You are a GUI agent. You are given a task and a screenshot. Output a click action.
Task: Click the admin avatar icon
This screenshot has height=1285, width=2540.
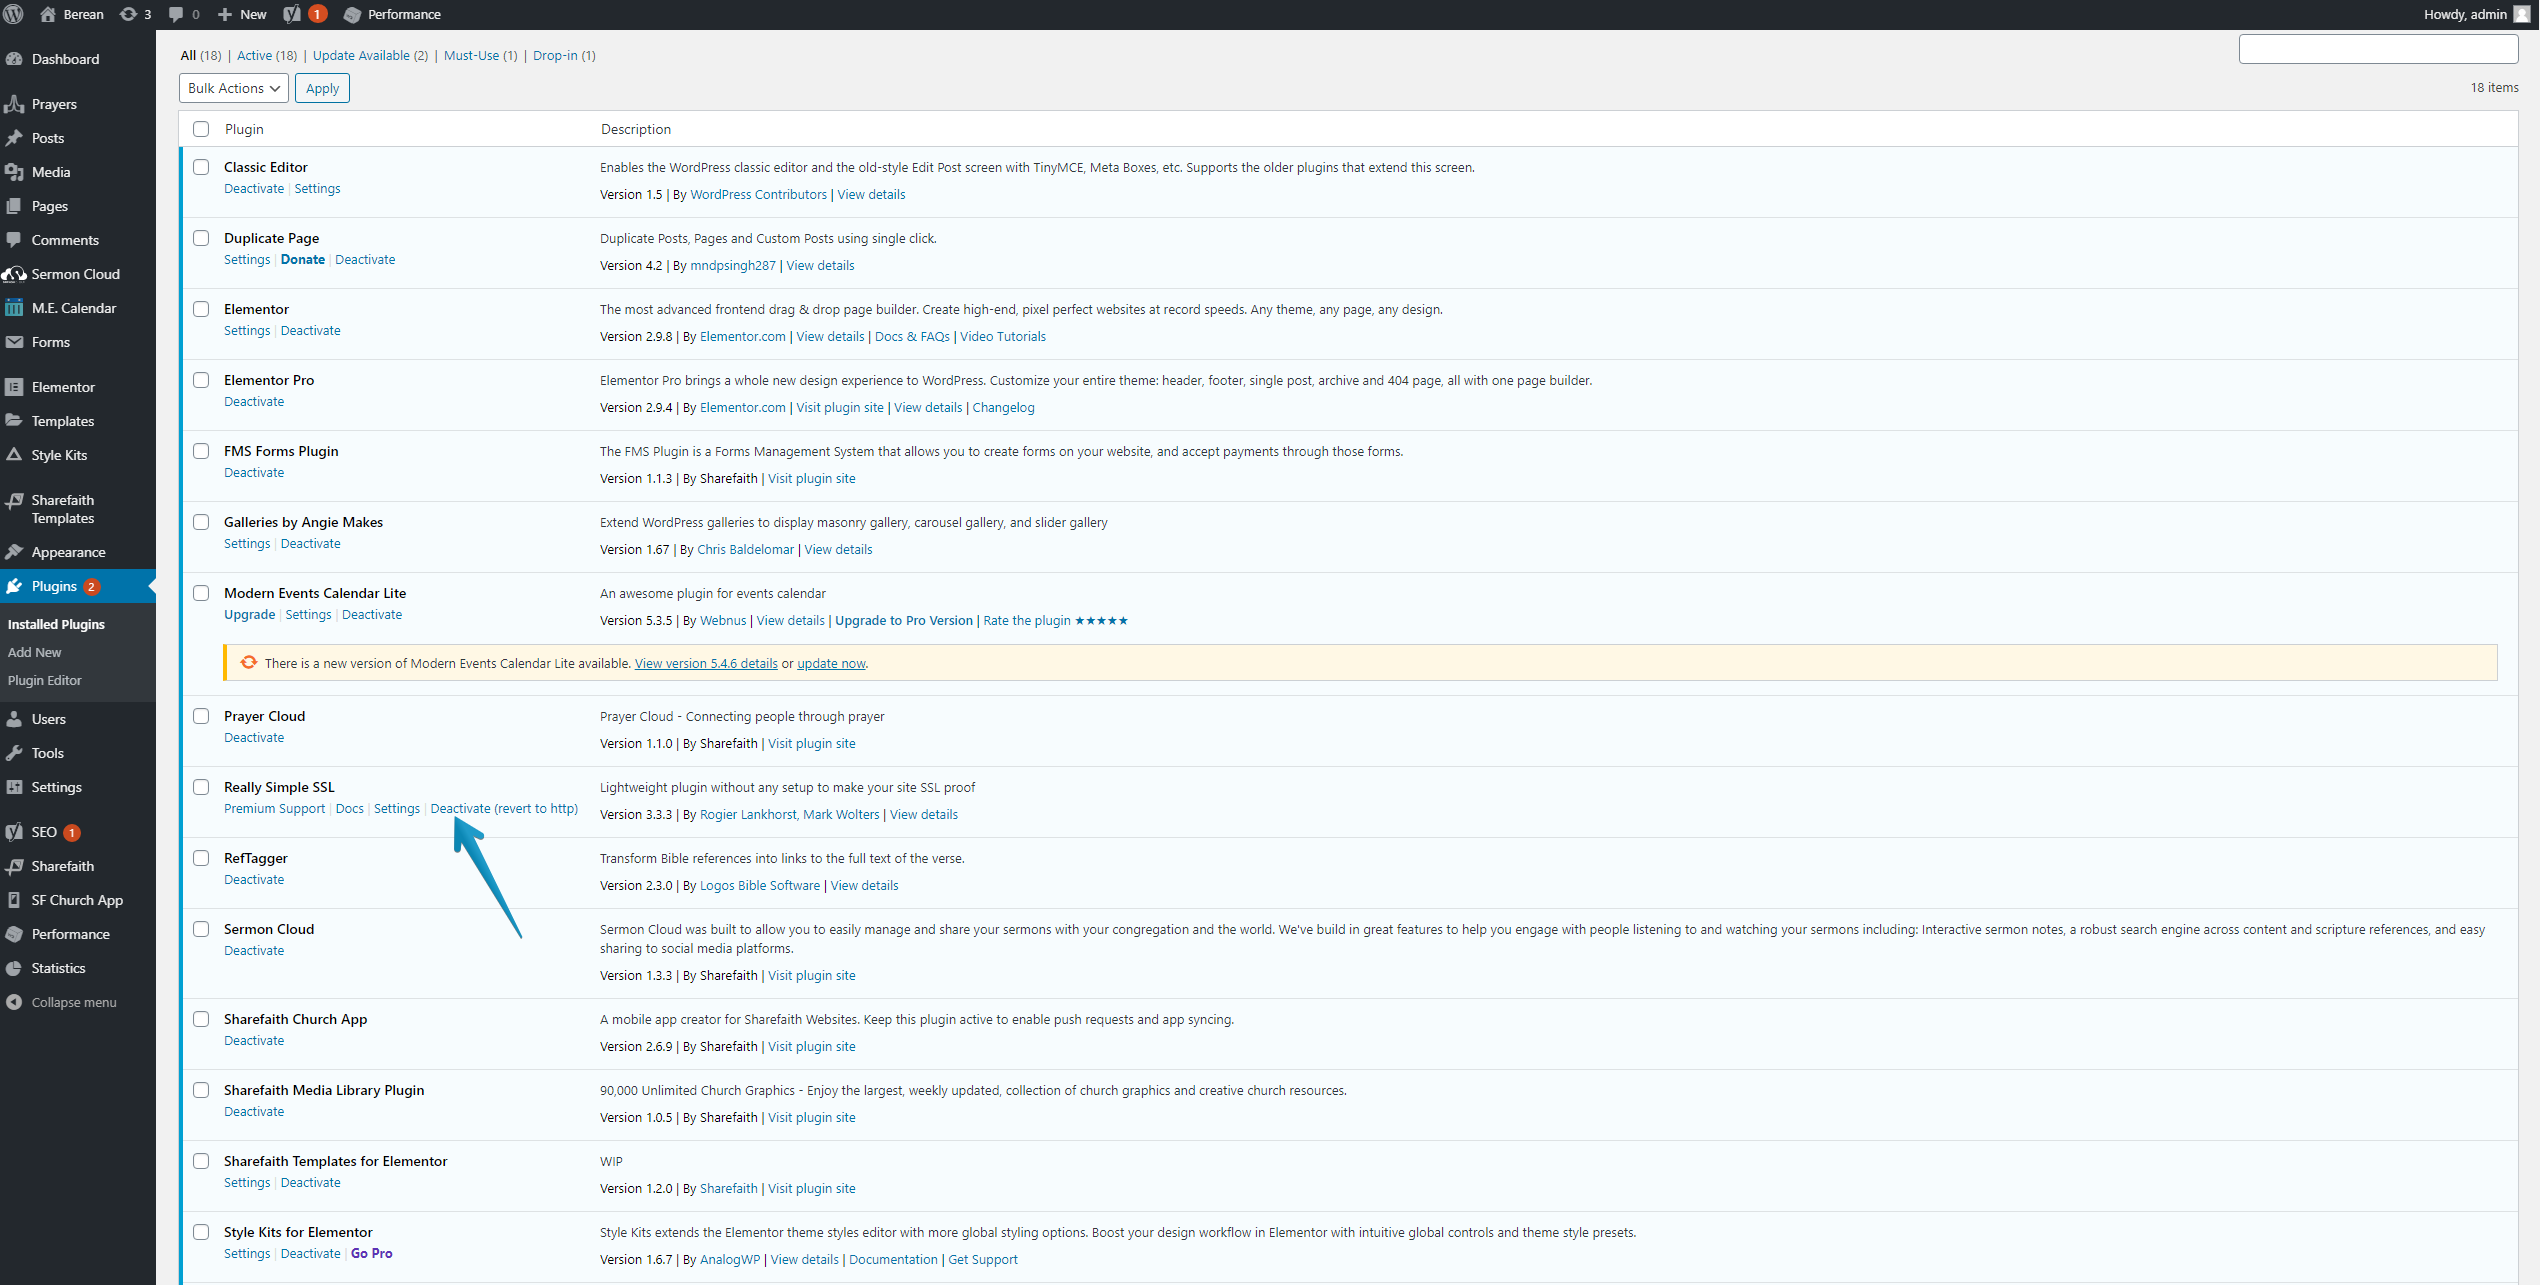tap(2522, 14)
